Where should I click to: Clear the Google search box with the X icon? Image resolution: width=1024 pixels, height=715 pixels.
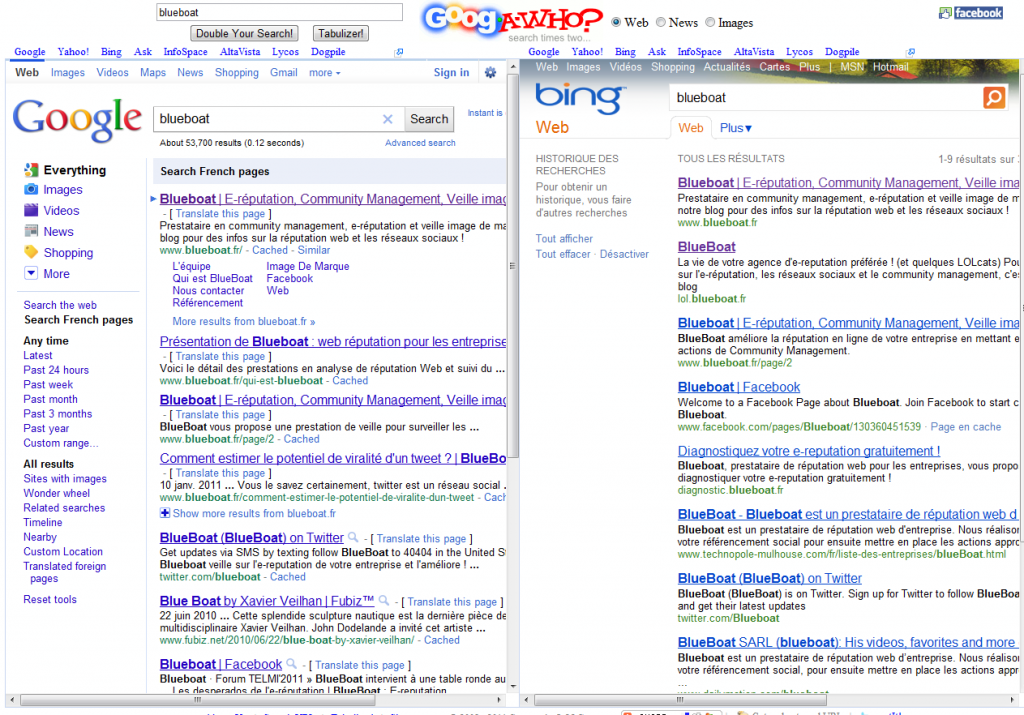(388, 118)
